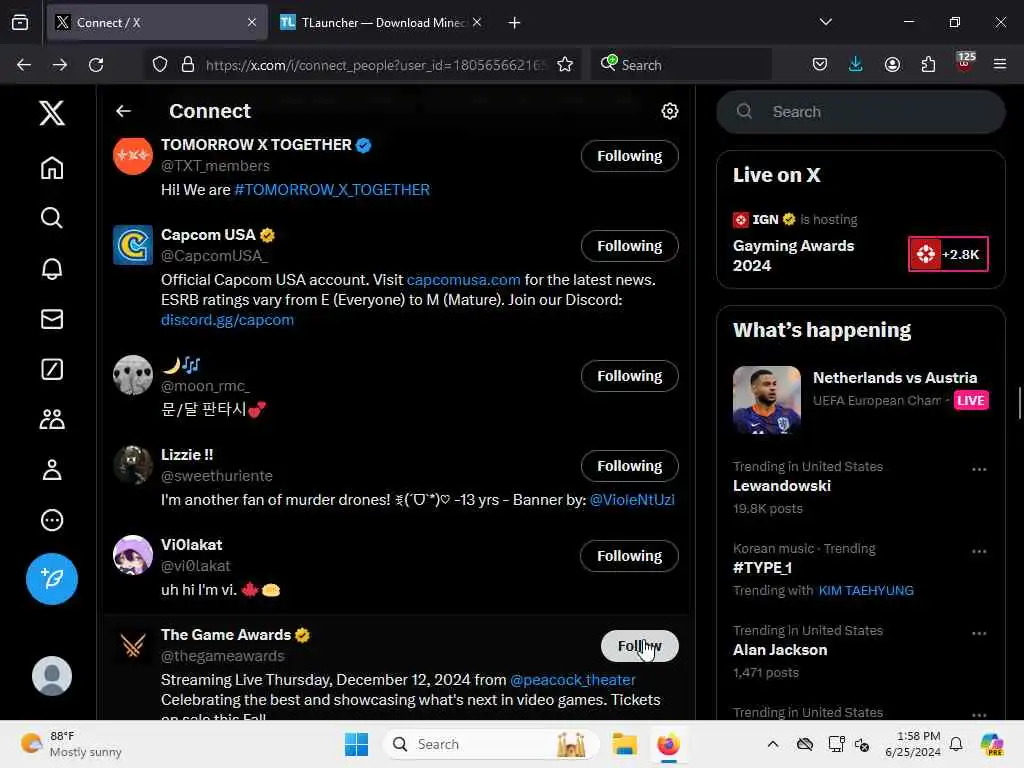
Task: Open extension icon with 125 badge
Action: [x=965, y=63]
